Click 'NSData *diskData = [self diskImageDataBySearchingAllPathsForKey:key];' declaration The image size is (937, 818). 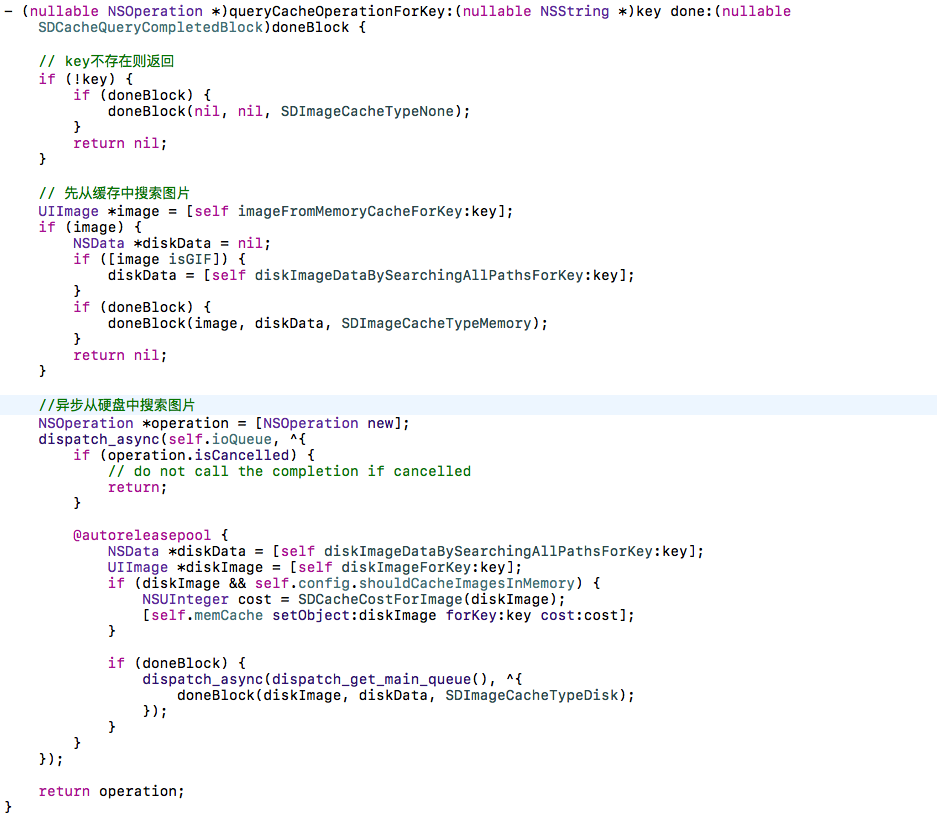405,552
